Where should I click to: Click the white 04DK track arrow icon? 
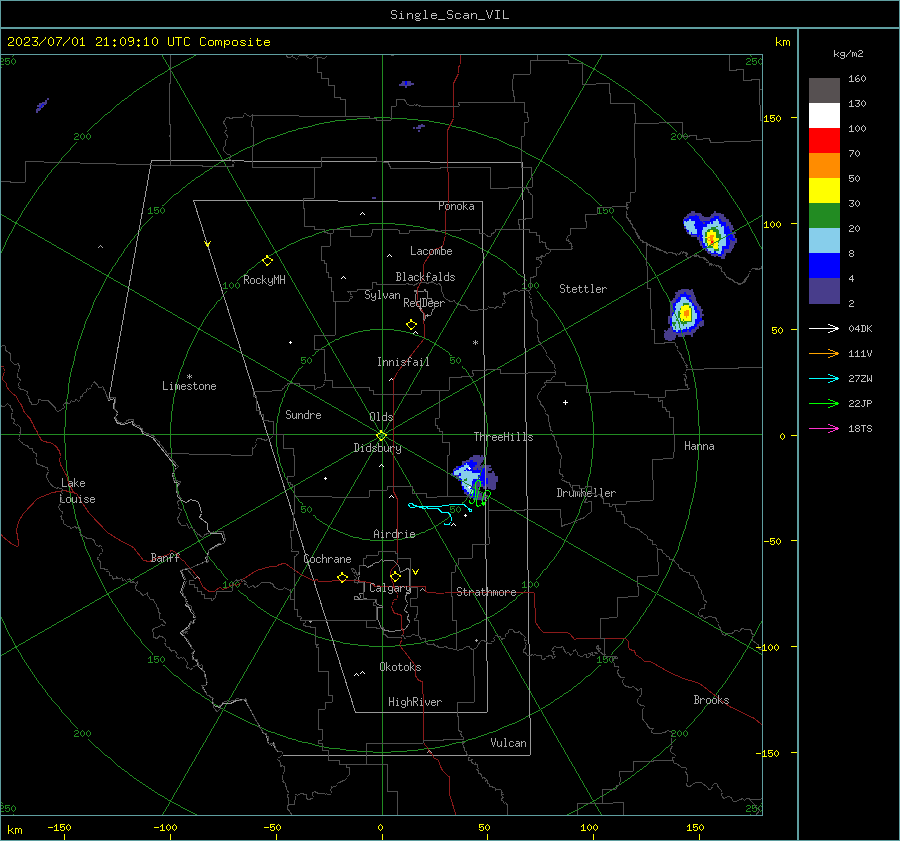pos(824,328)
